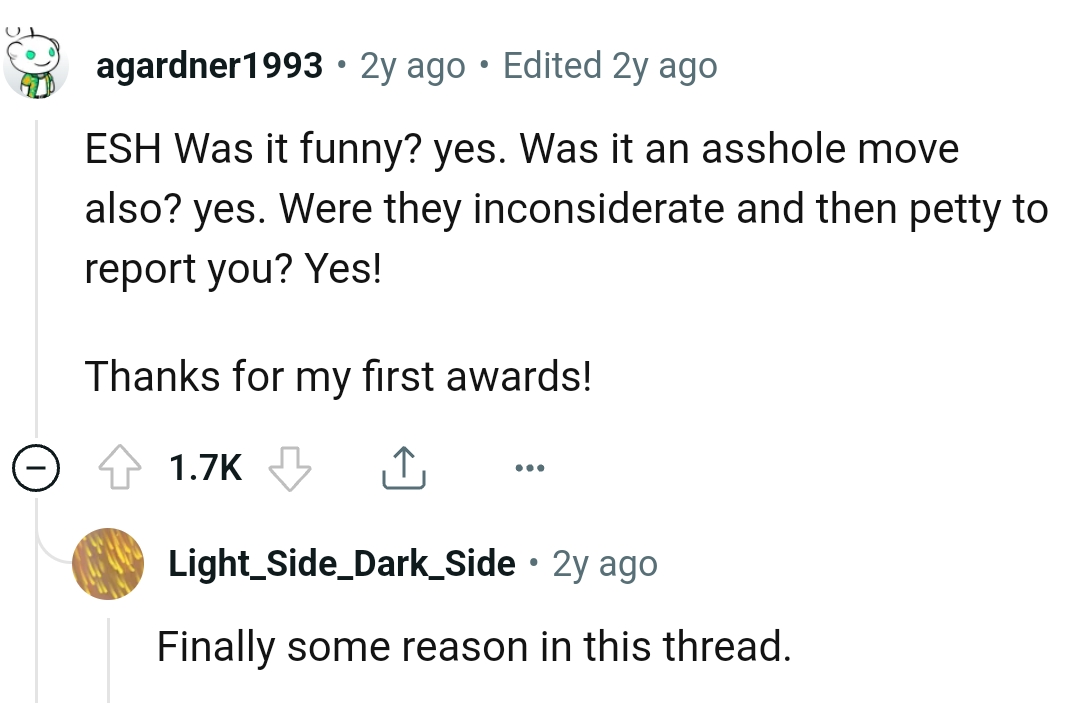Click 'Finally some reason in this thread.' reply text
This screenshot has height=703, width=1080.
473,647
